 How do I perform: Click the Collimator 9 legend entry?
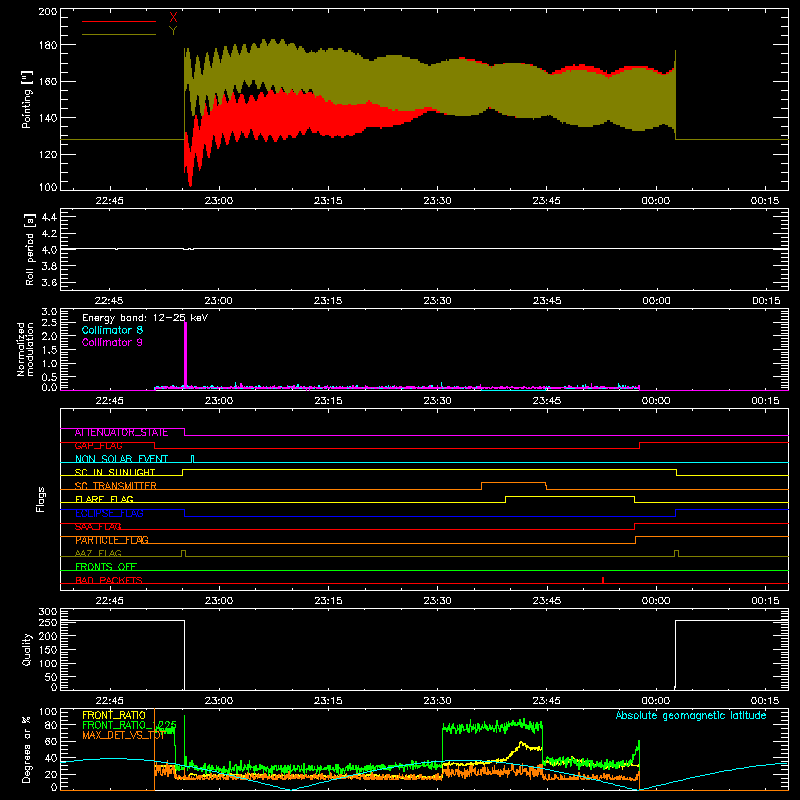tap(112, 342)
